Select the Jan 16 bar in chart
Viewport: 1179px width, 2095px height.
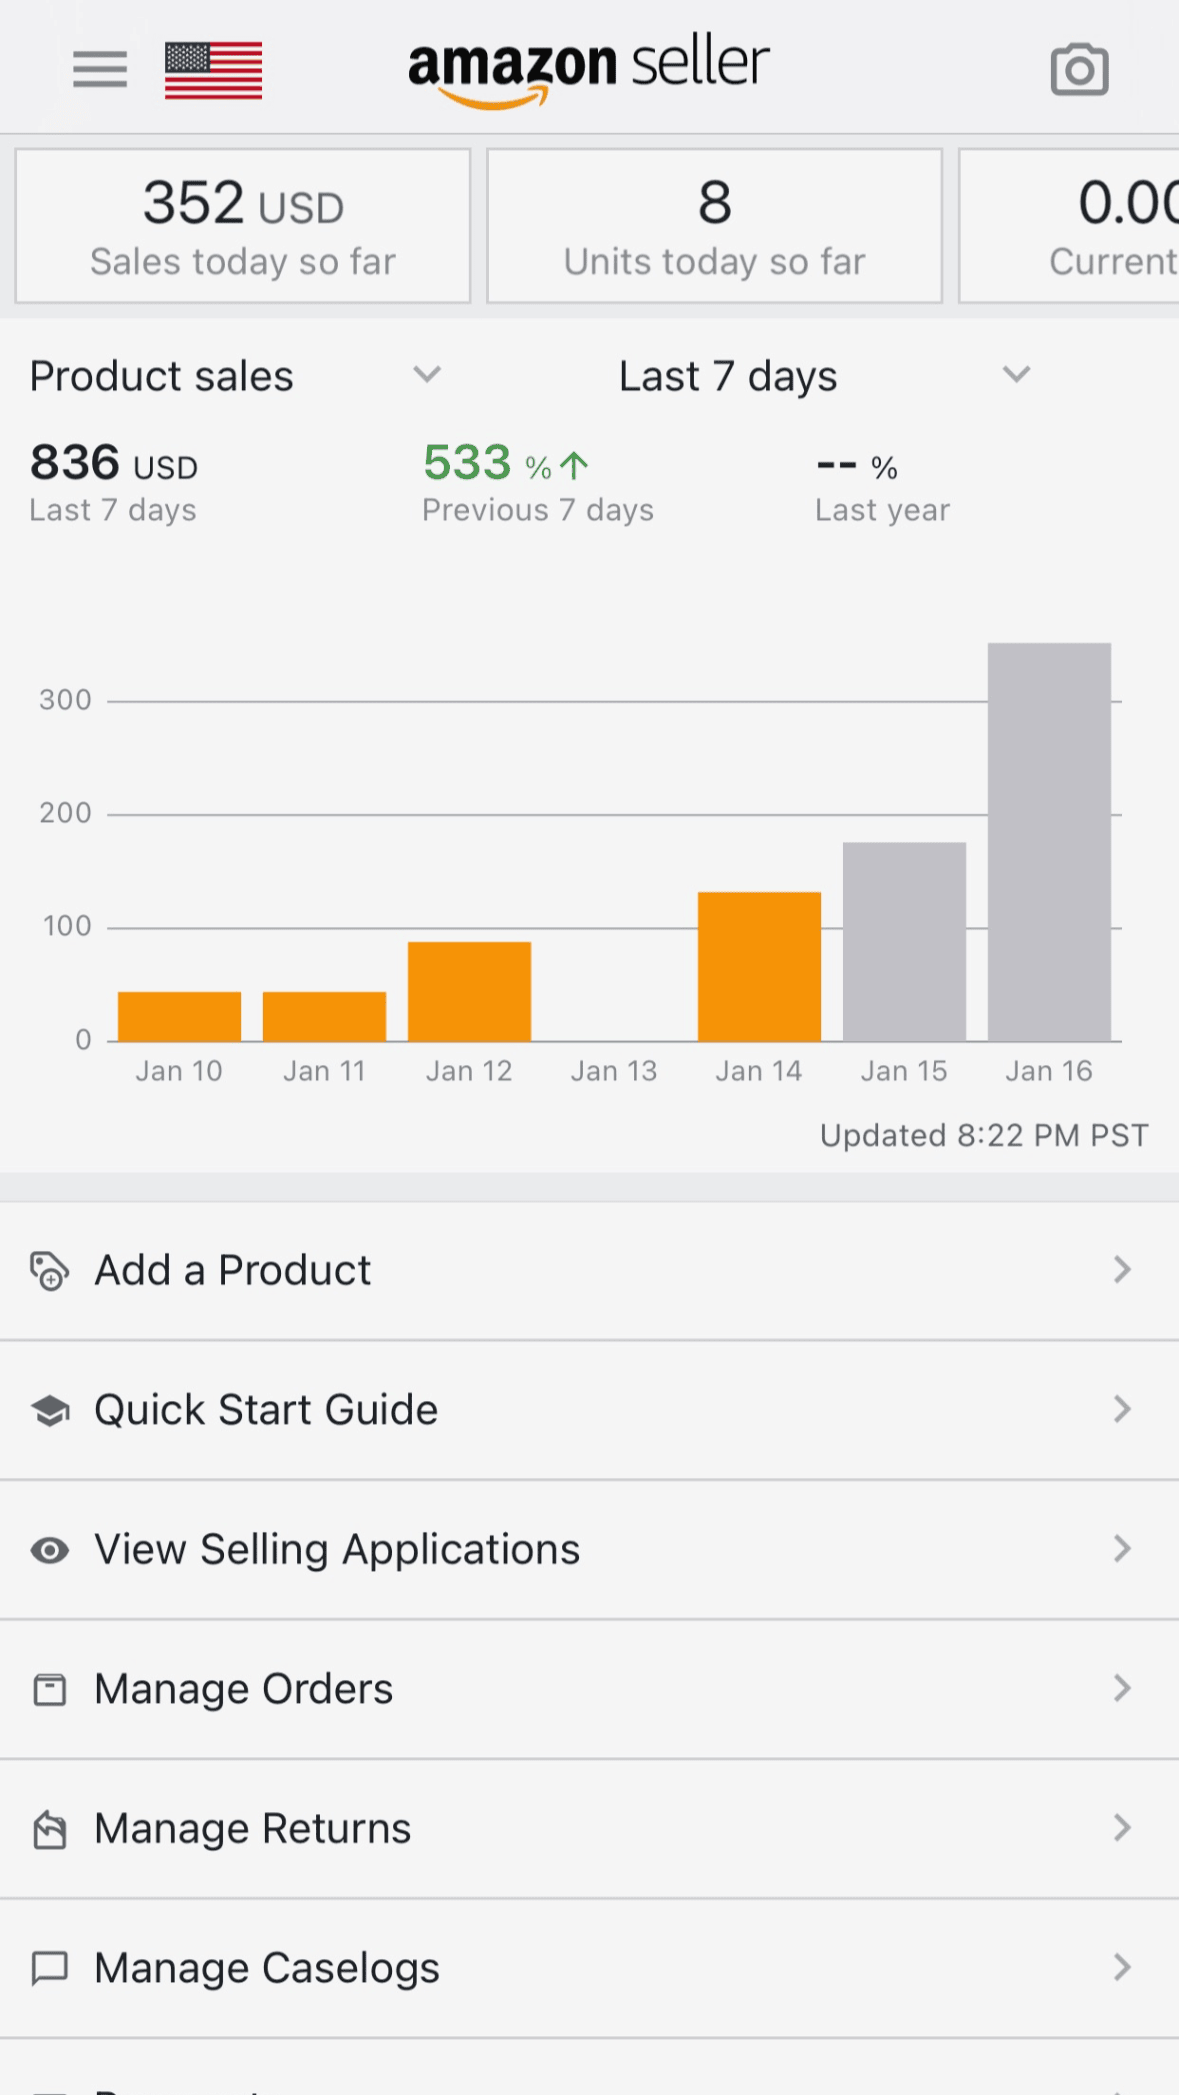(x=1049, y=842)
